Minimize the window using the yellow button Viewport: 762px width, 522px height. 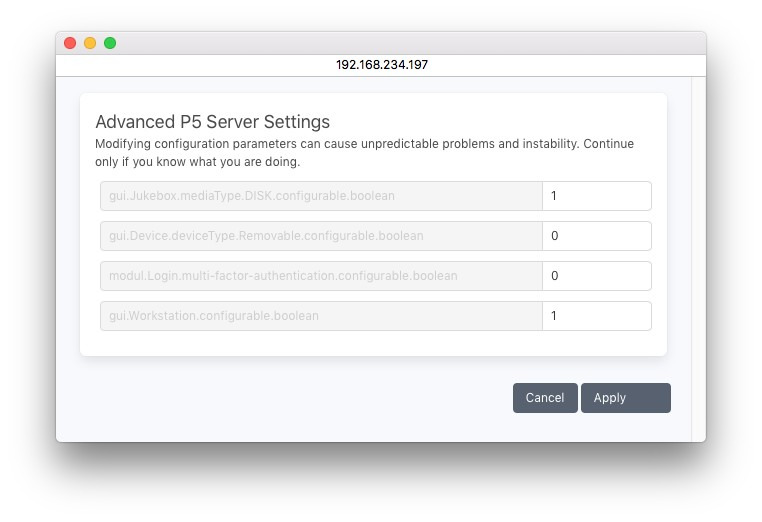(90, 43)
